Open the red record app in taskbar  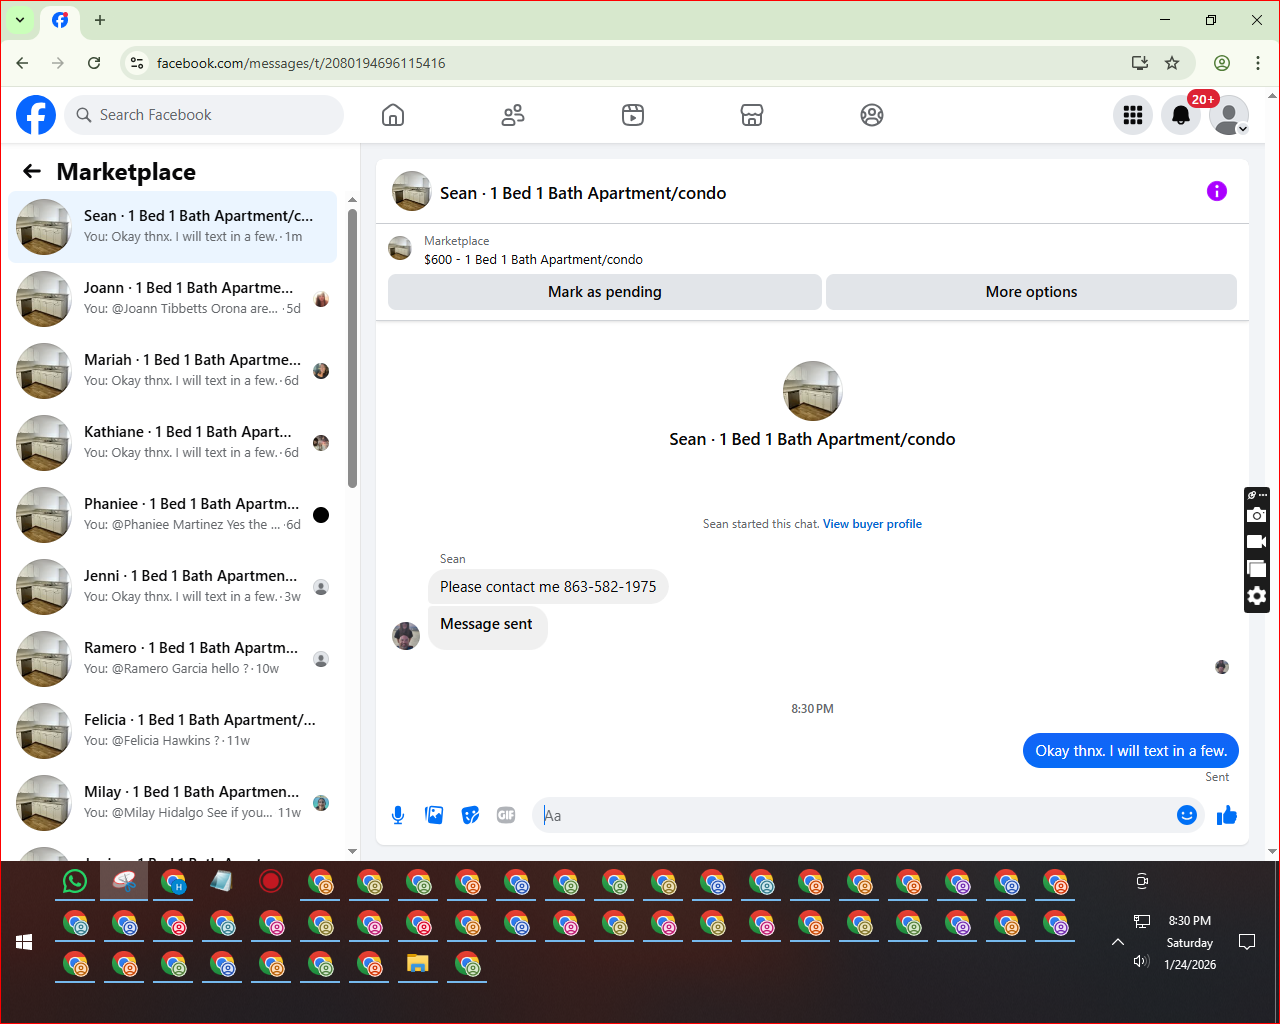tap(271, 881)
